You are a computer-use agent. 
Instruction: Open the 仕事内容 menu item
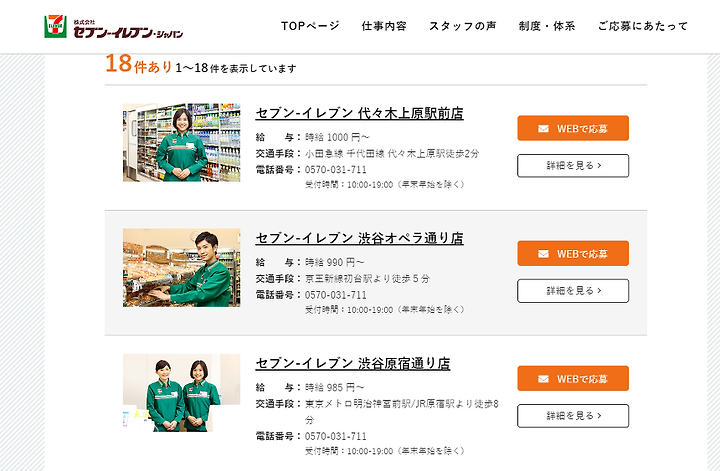pos(384,26)
